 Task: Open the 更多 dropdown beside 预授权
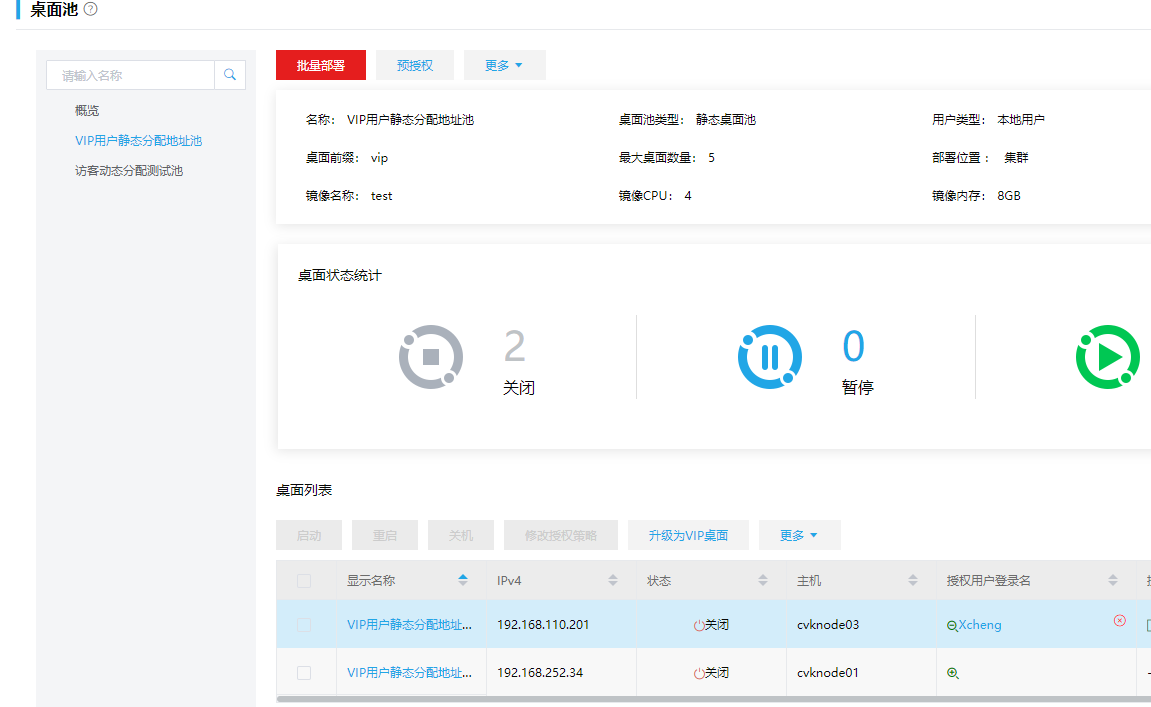(x=504, y=65)
